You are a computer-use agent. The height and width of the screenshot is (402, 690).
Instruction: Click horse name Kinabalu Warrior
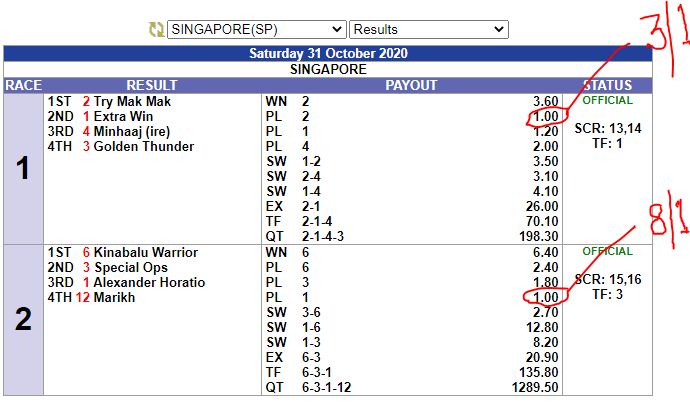tap(146, 253)
